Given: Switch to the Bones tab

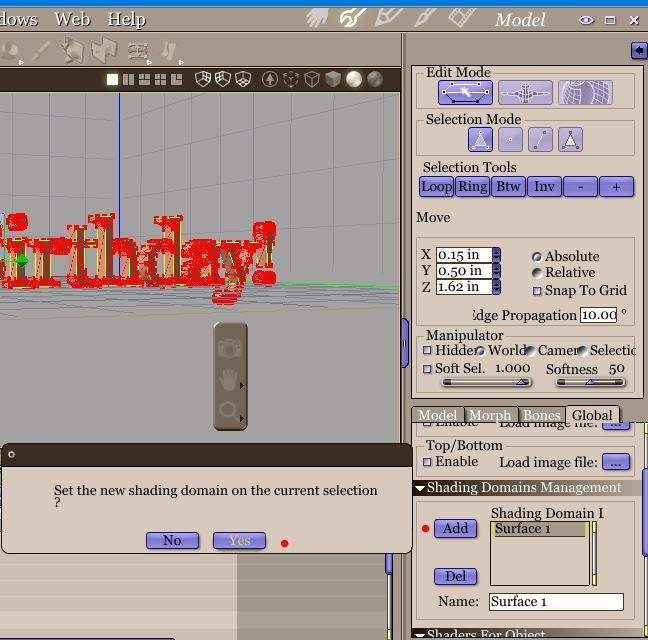Looking at the screenshot, I should [x=541, y=414].
